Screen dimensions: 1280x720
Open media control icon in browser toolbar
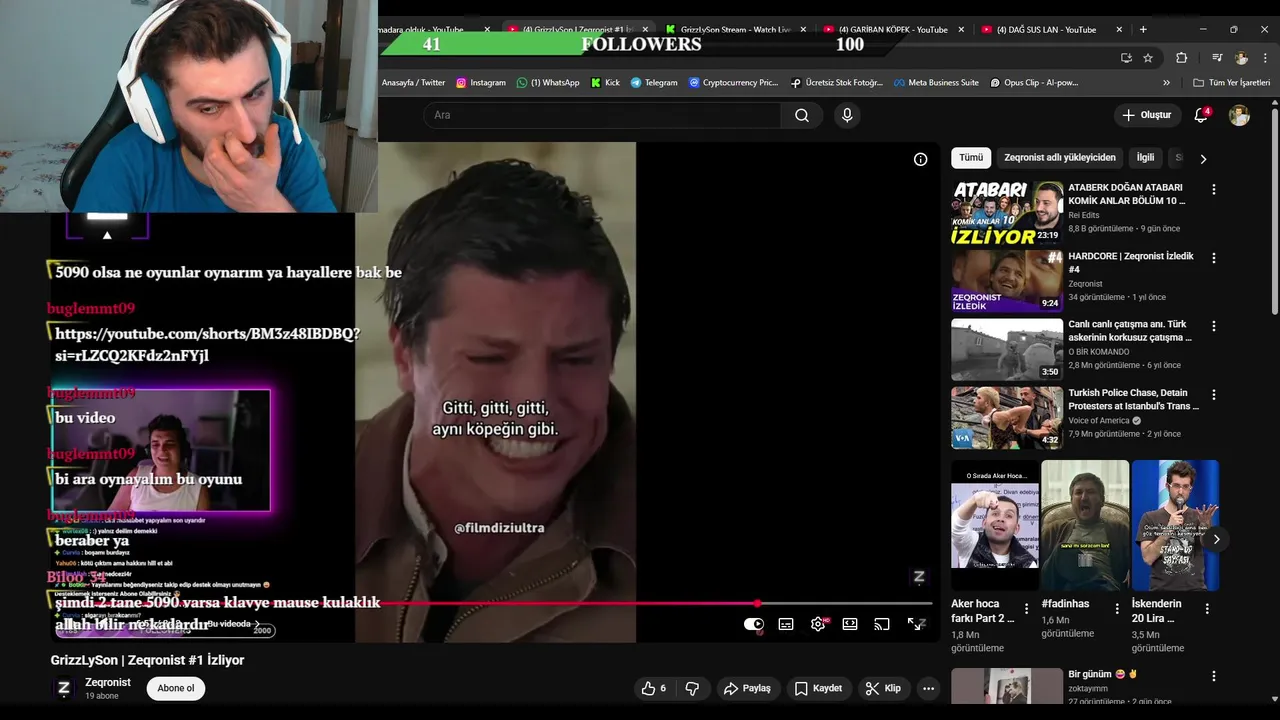(x=1217, y=58)
